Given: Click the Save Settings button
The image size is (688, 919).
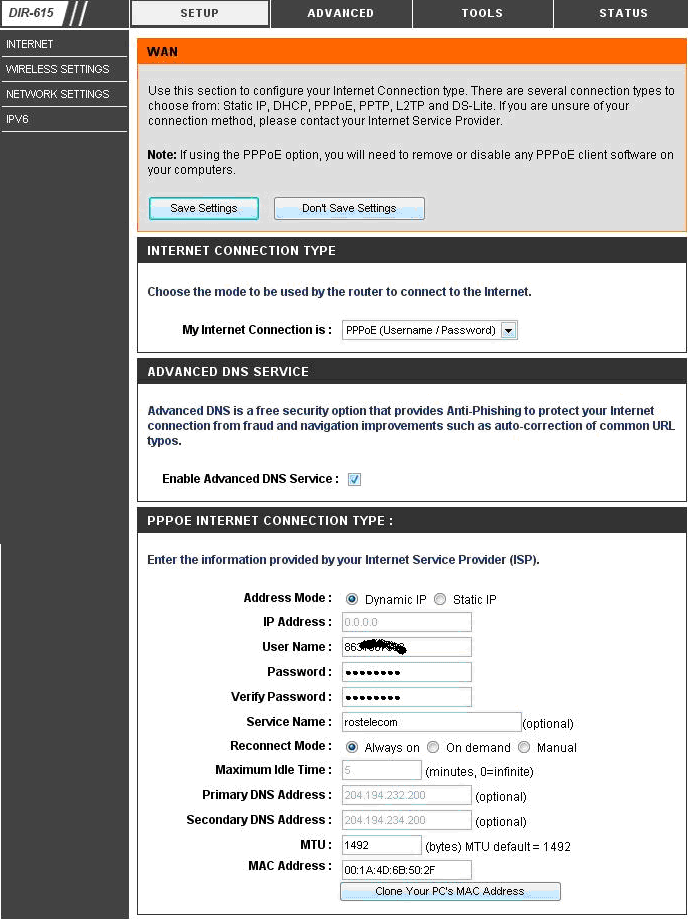Looking at the screenshot, I should coord(203,208).
